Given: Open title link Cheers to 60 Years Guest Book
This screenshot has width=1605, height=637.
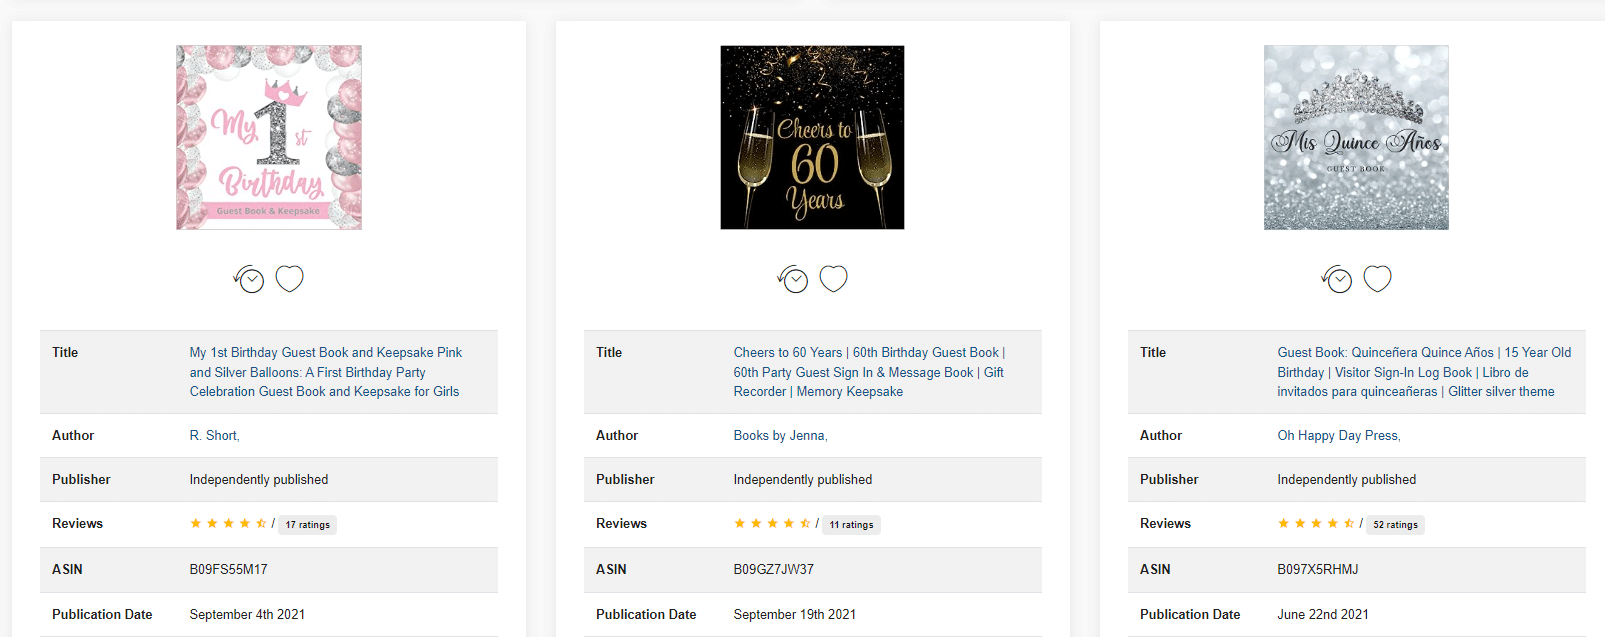Looking at the screenshot, I should coord(869,372).
